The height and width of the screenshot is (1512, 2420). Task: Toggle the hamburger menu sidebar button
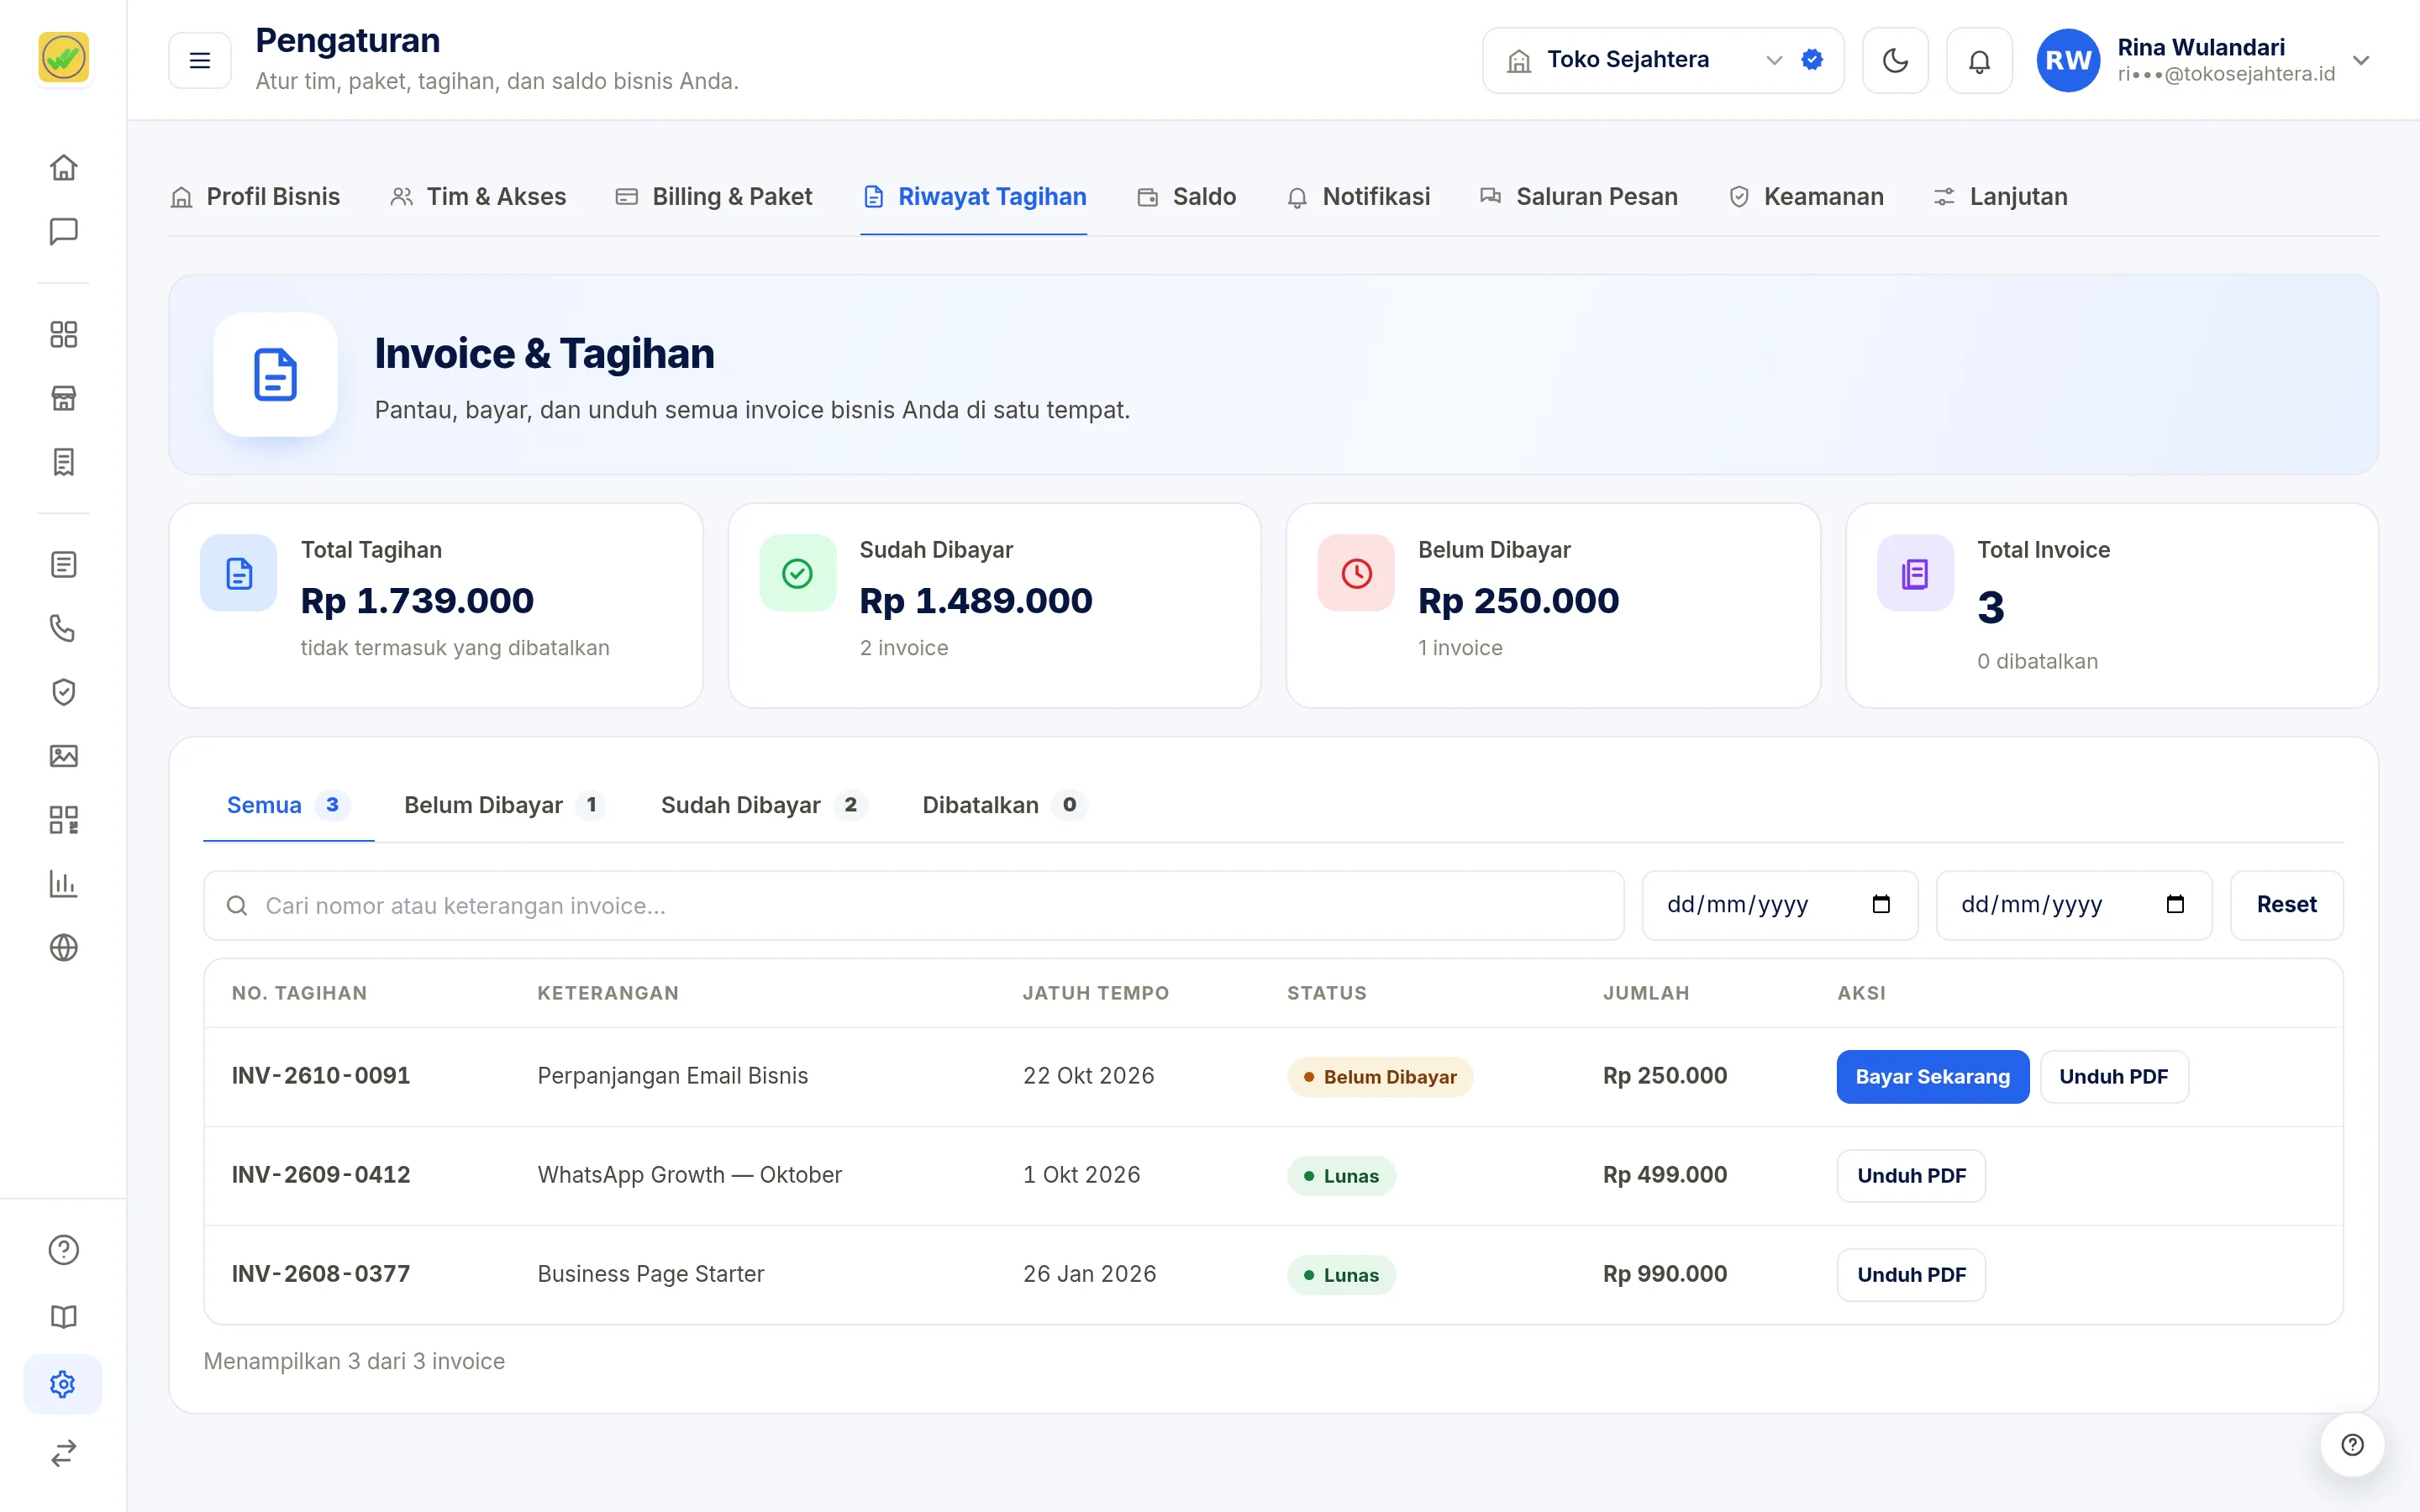click(x=200, y=60)
